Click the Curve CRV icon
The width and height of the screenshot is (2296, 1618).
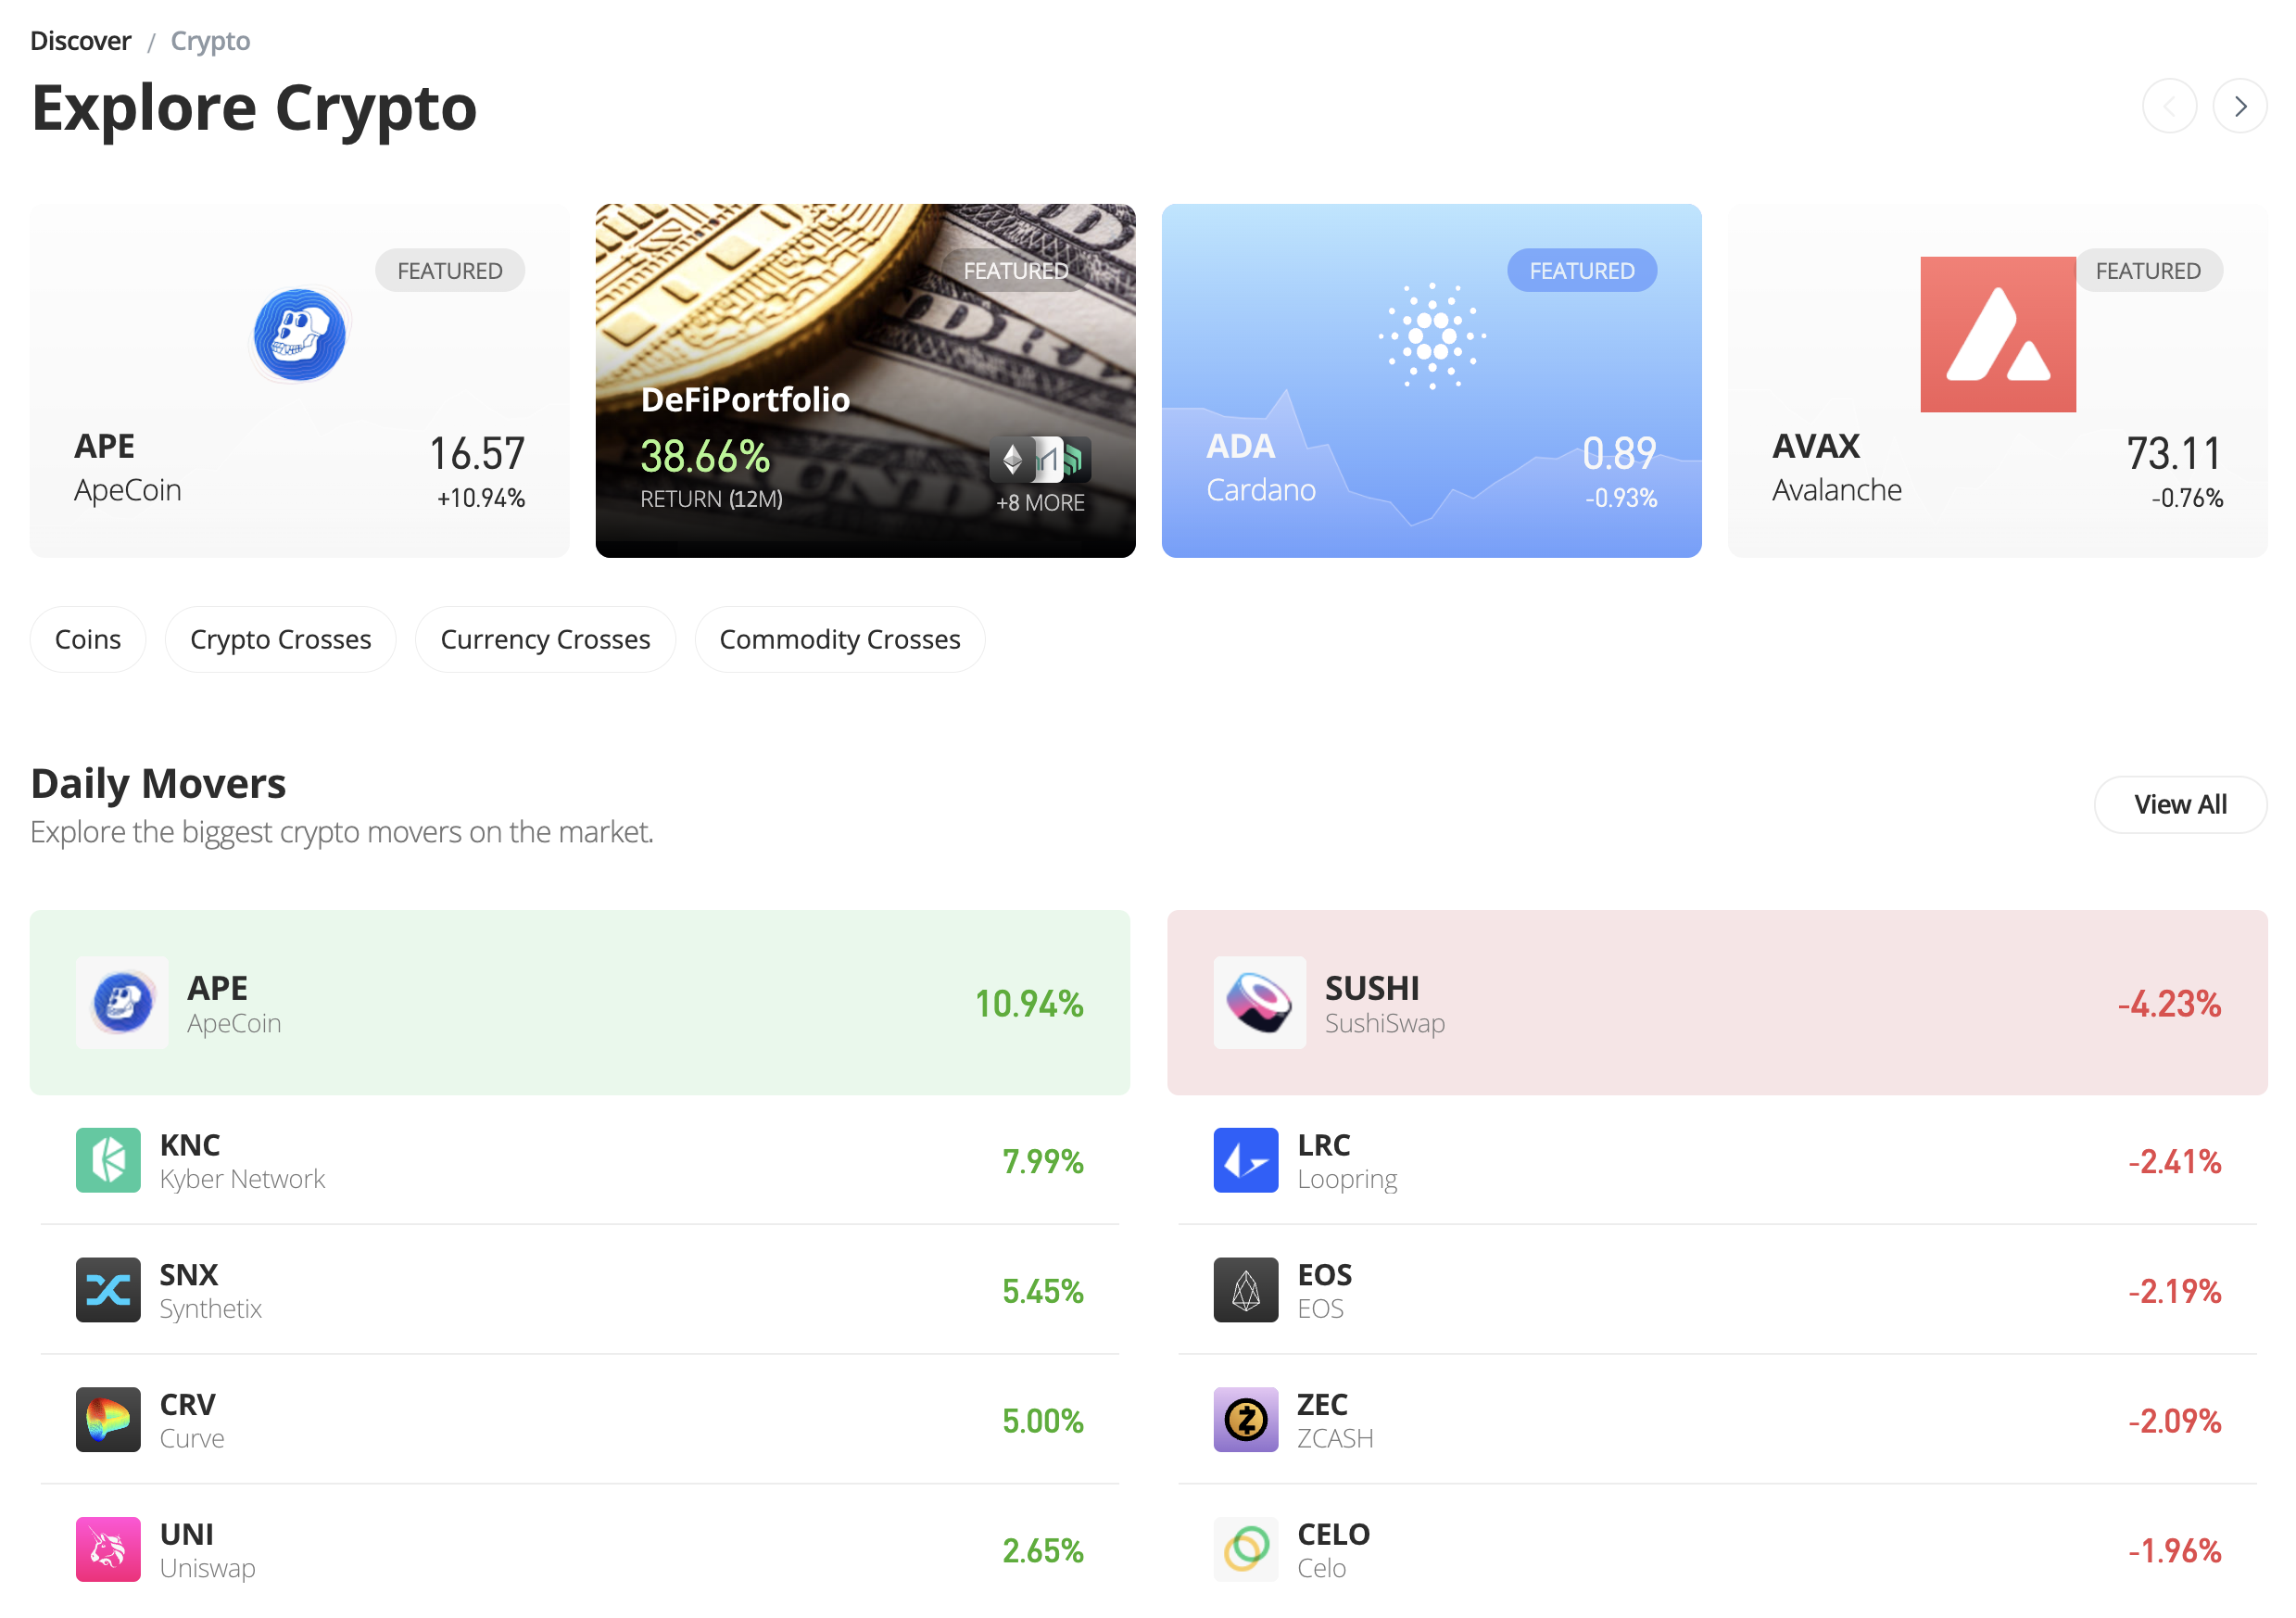point(108,1420)
